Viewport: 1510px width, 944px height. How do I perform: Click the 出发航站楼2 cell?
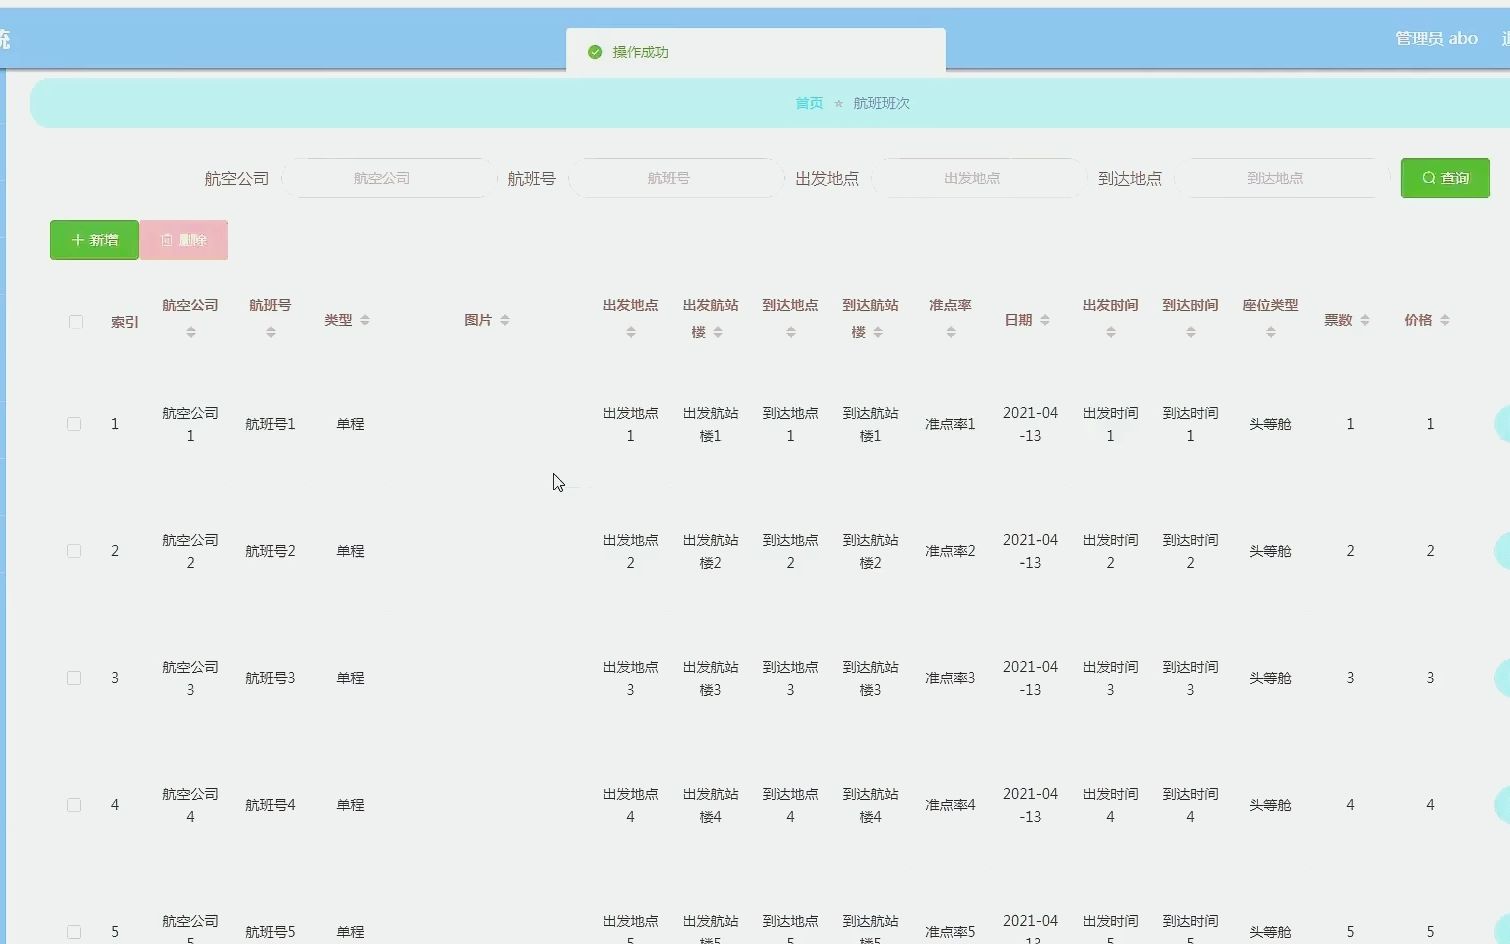pos(710,551)
